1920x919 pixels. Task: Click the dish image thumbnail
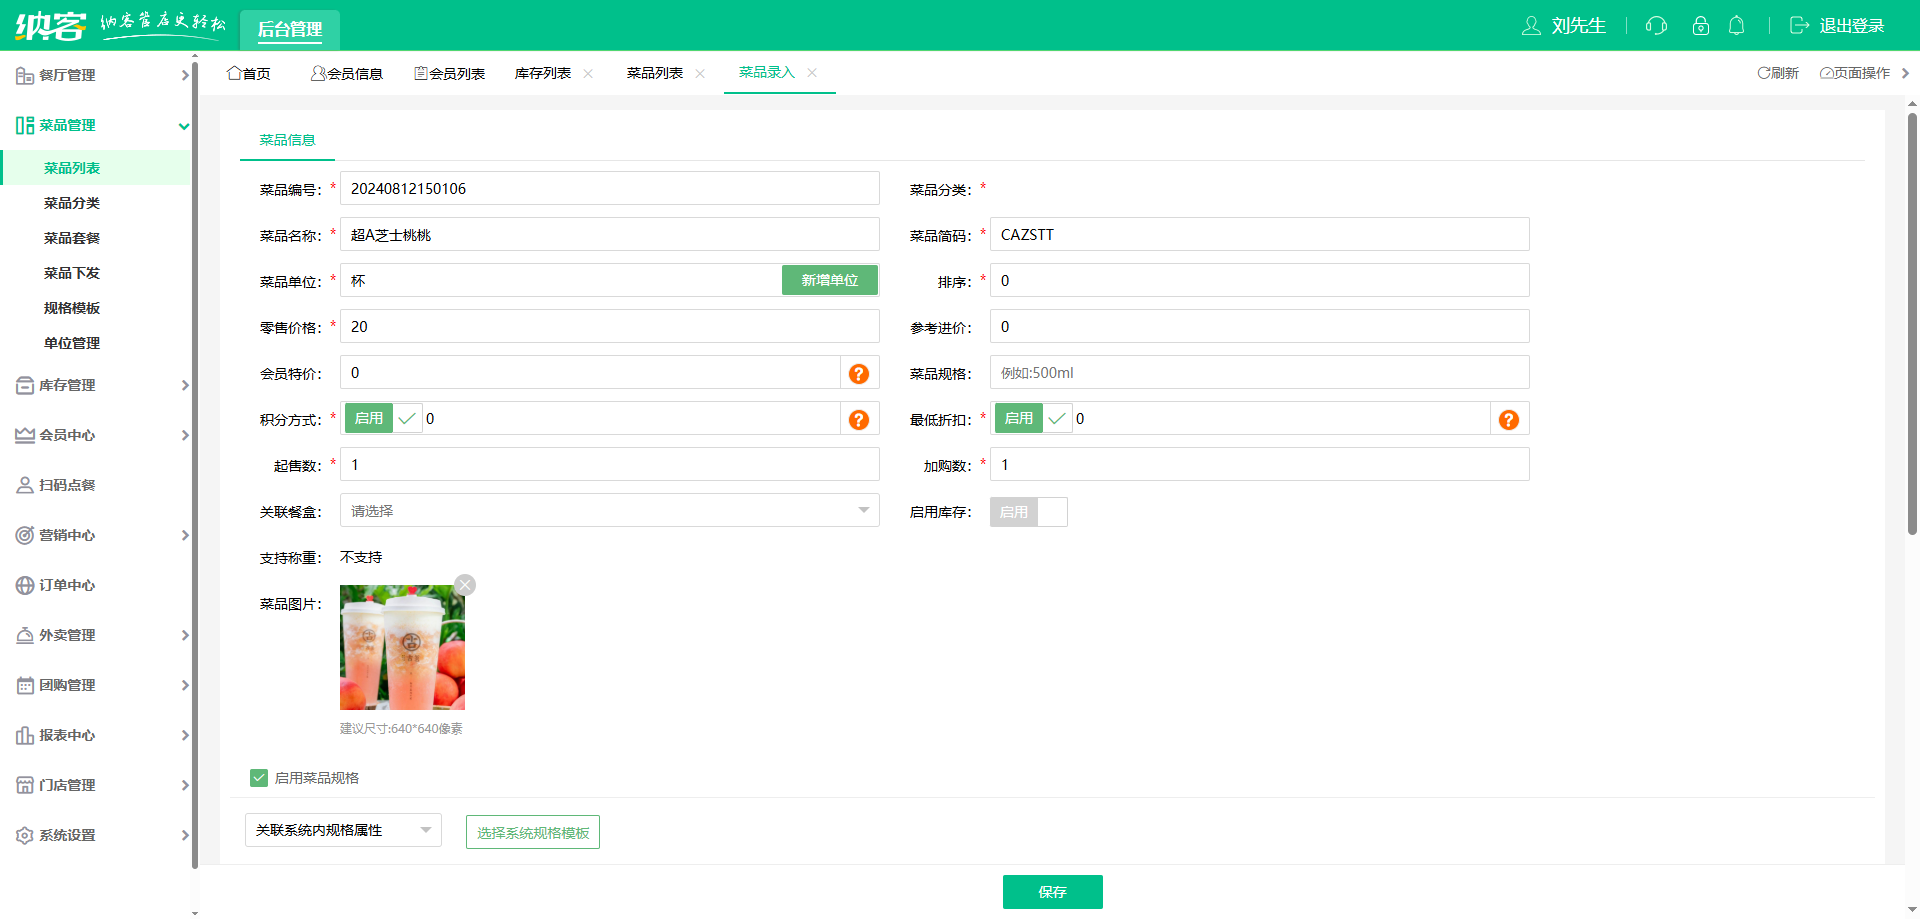[401, 647]
